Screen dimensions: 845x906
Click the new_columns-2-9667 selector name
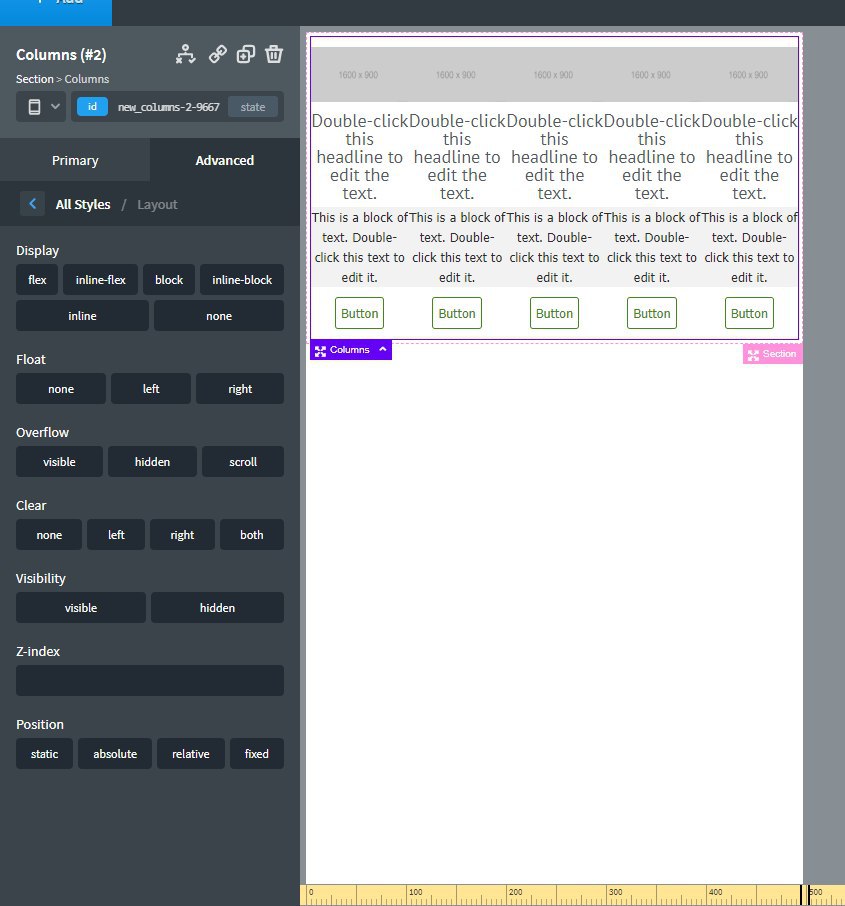point(169,107)
